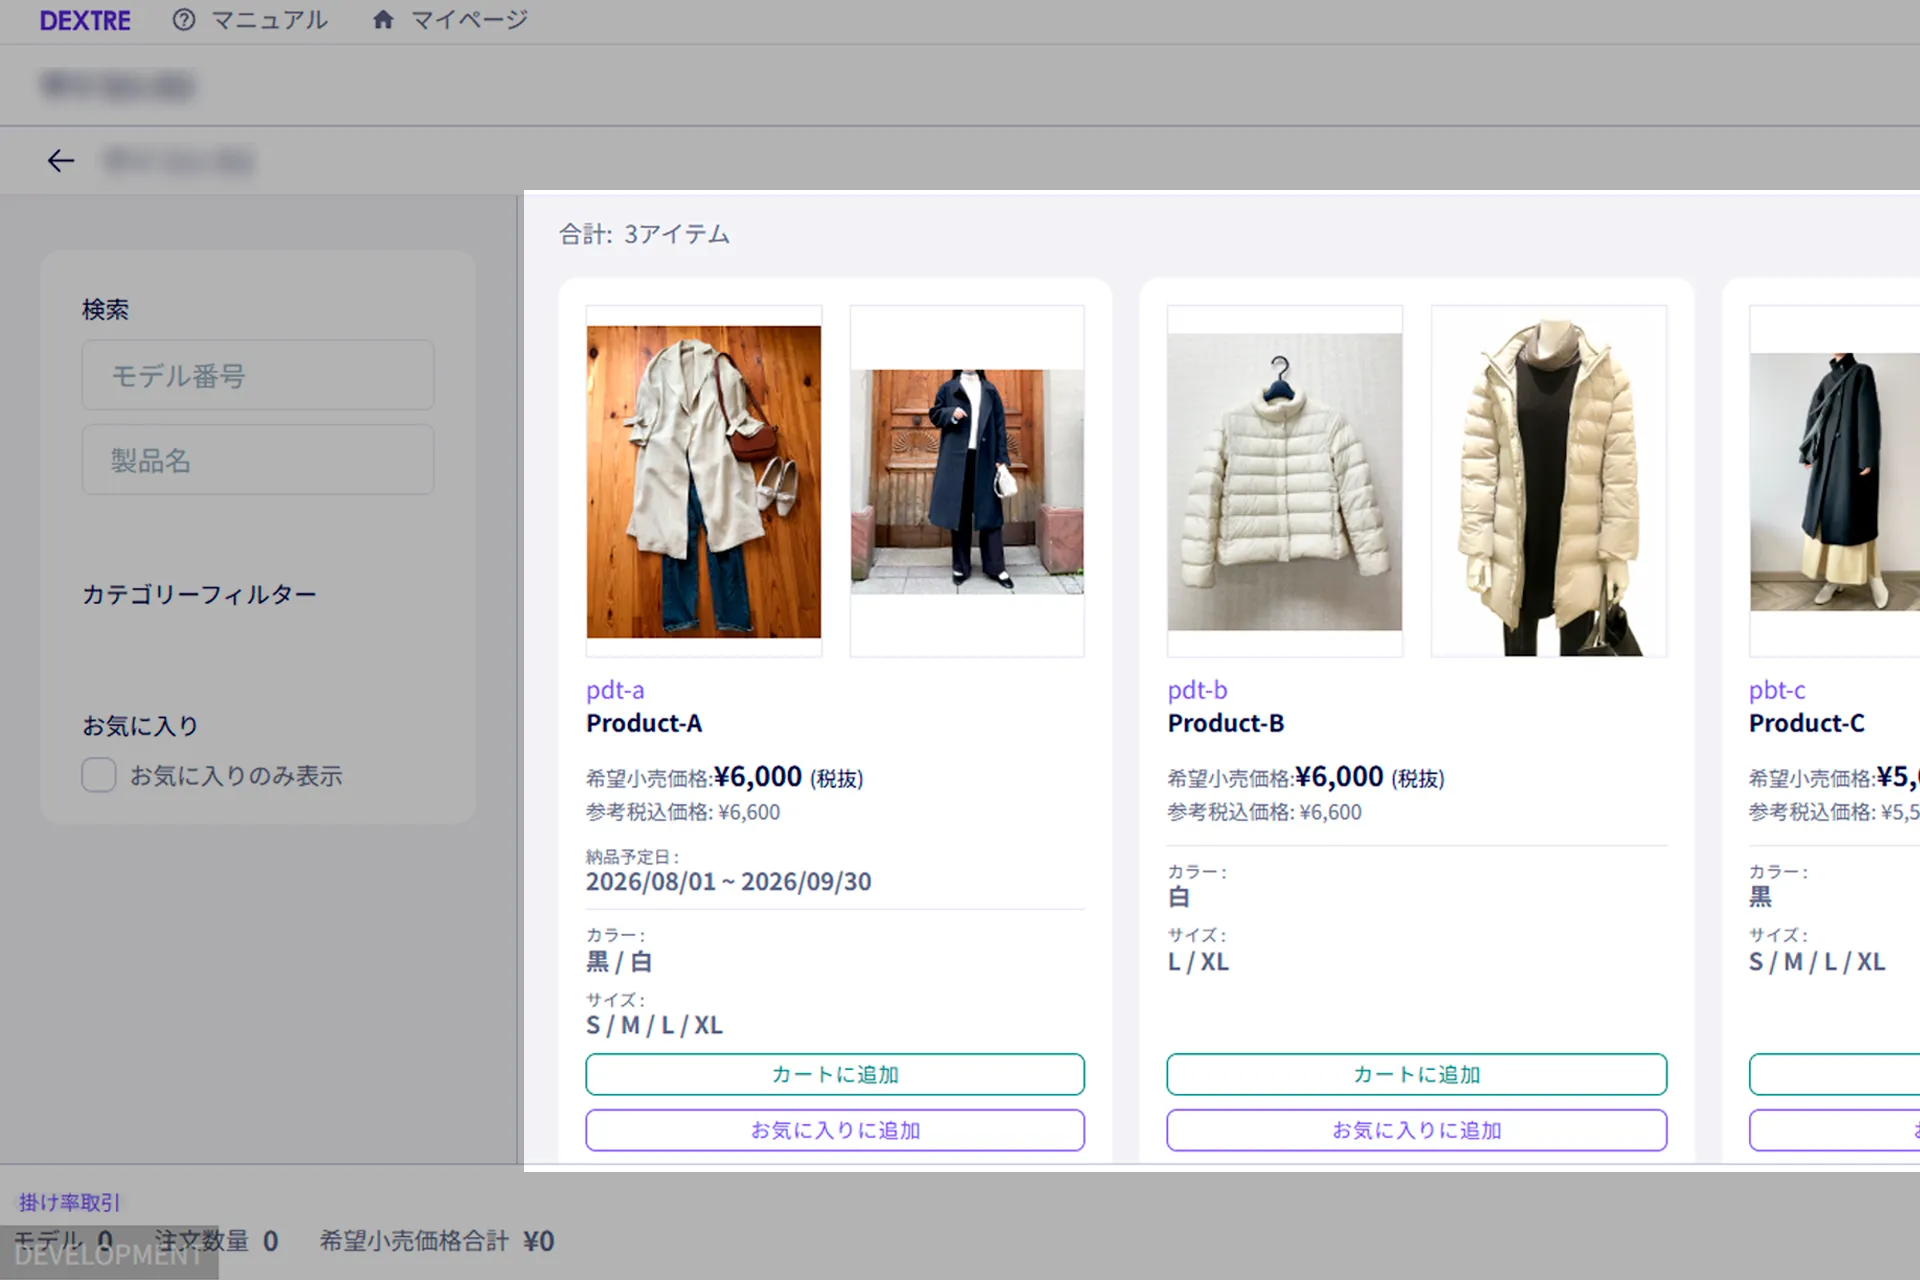This screenshot has height=1280, width=1920.
Task: Open the pdt-a model link
Action: [615, 690]
